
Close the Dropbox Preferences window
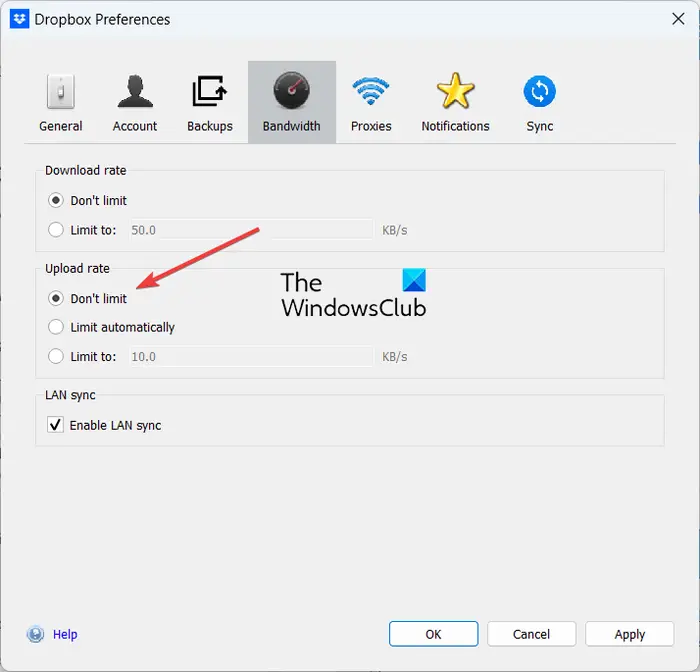tap(678, 19)
